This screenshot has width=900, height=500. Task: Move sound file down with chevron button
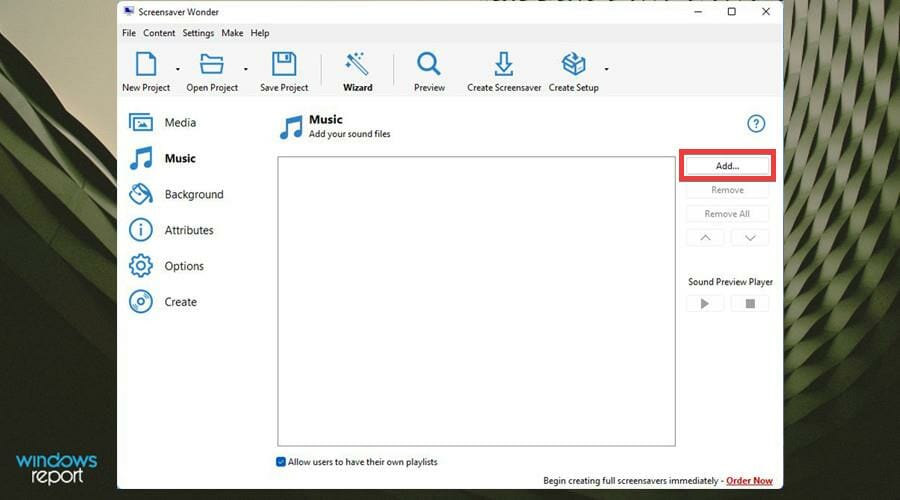[750, 238]
